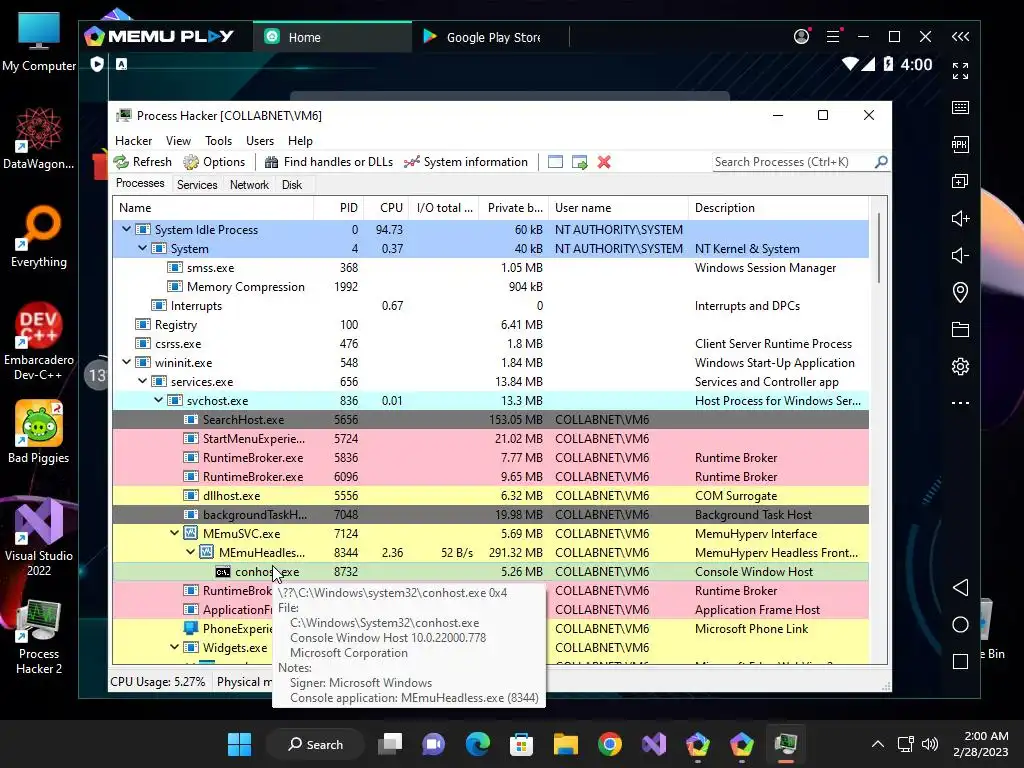Click the red X terminate icon

(x=604, y=162)
